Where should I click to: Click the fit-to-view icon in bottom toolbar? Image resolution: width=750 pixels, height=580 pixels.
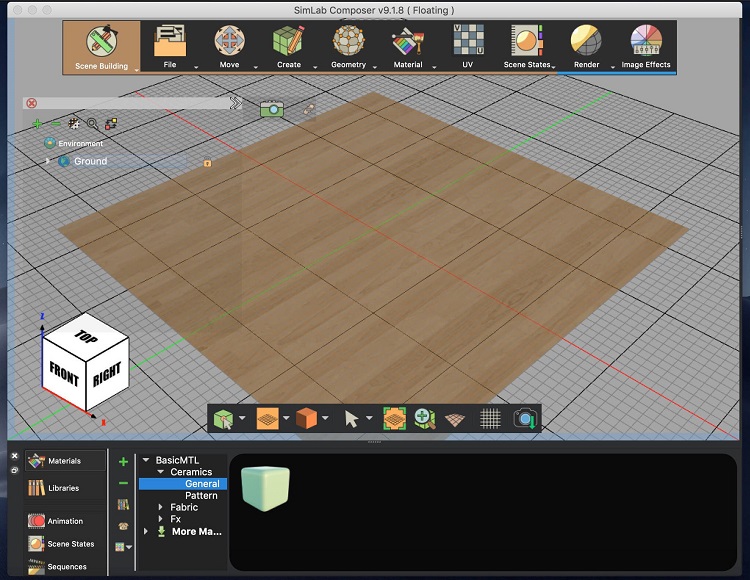coord(393,419)
